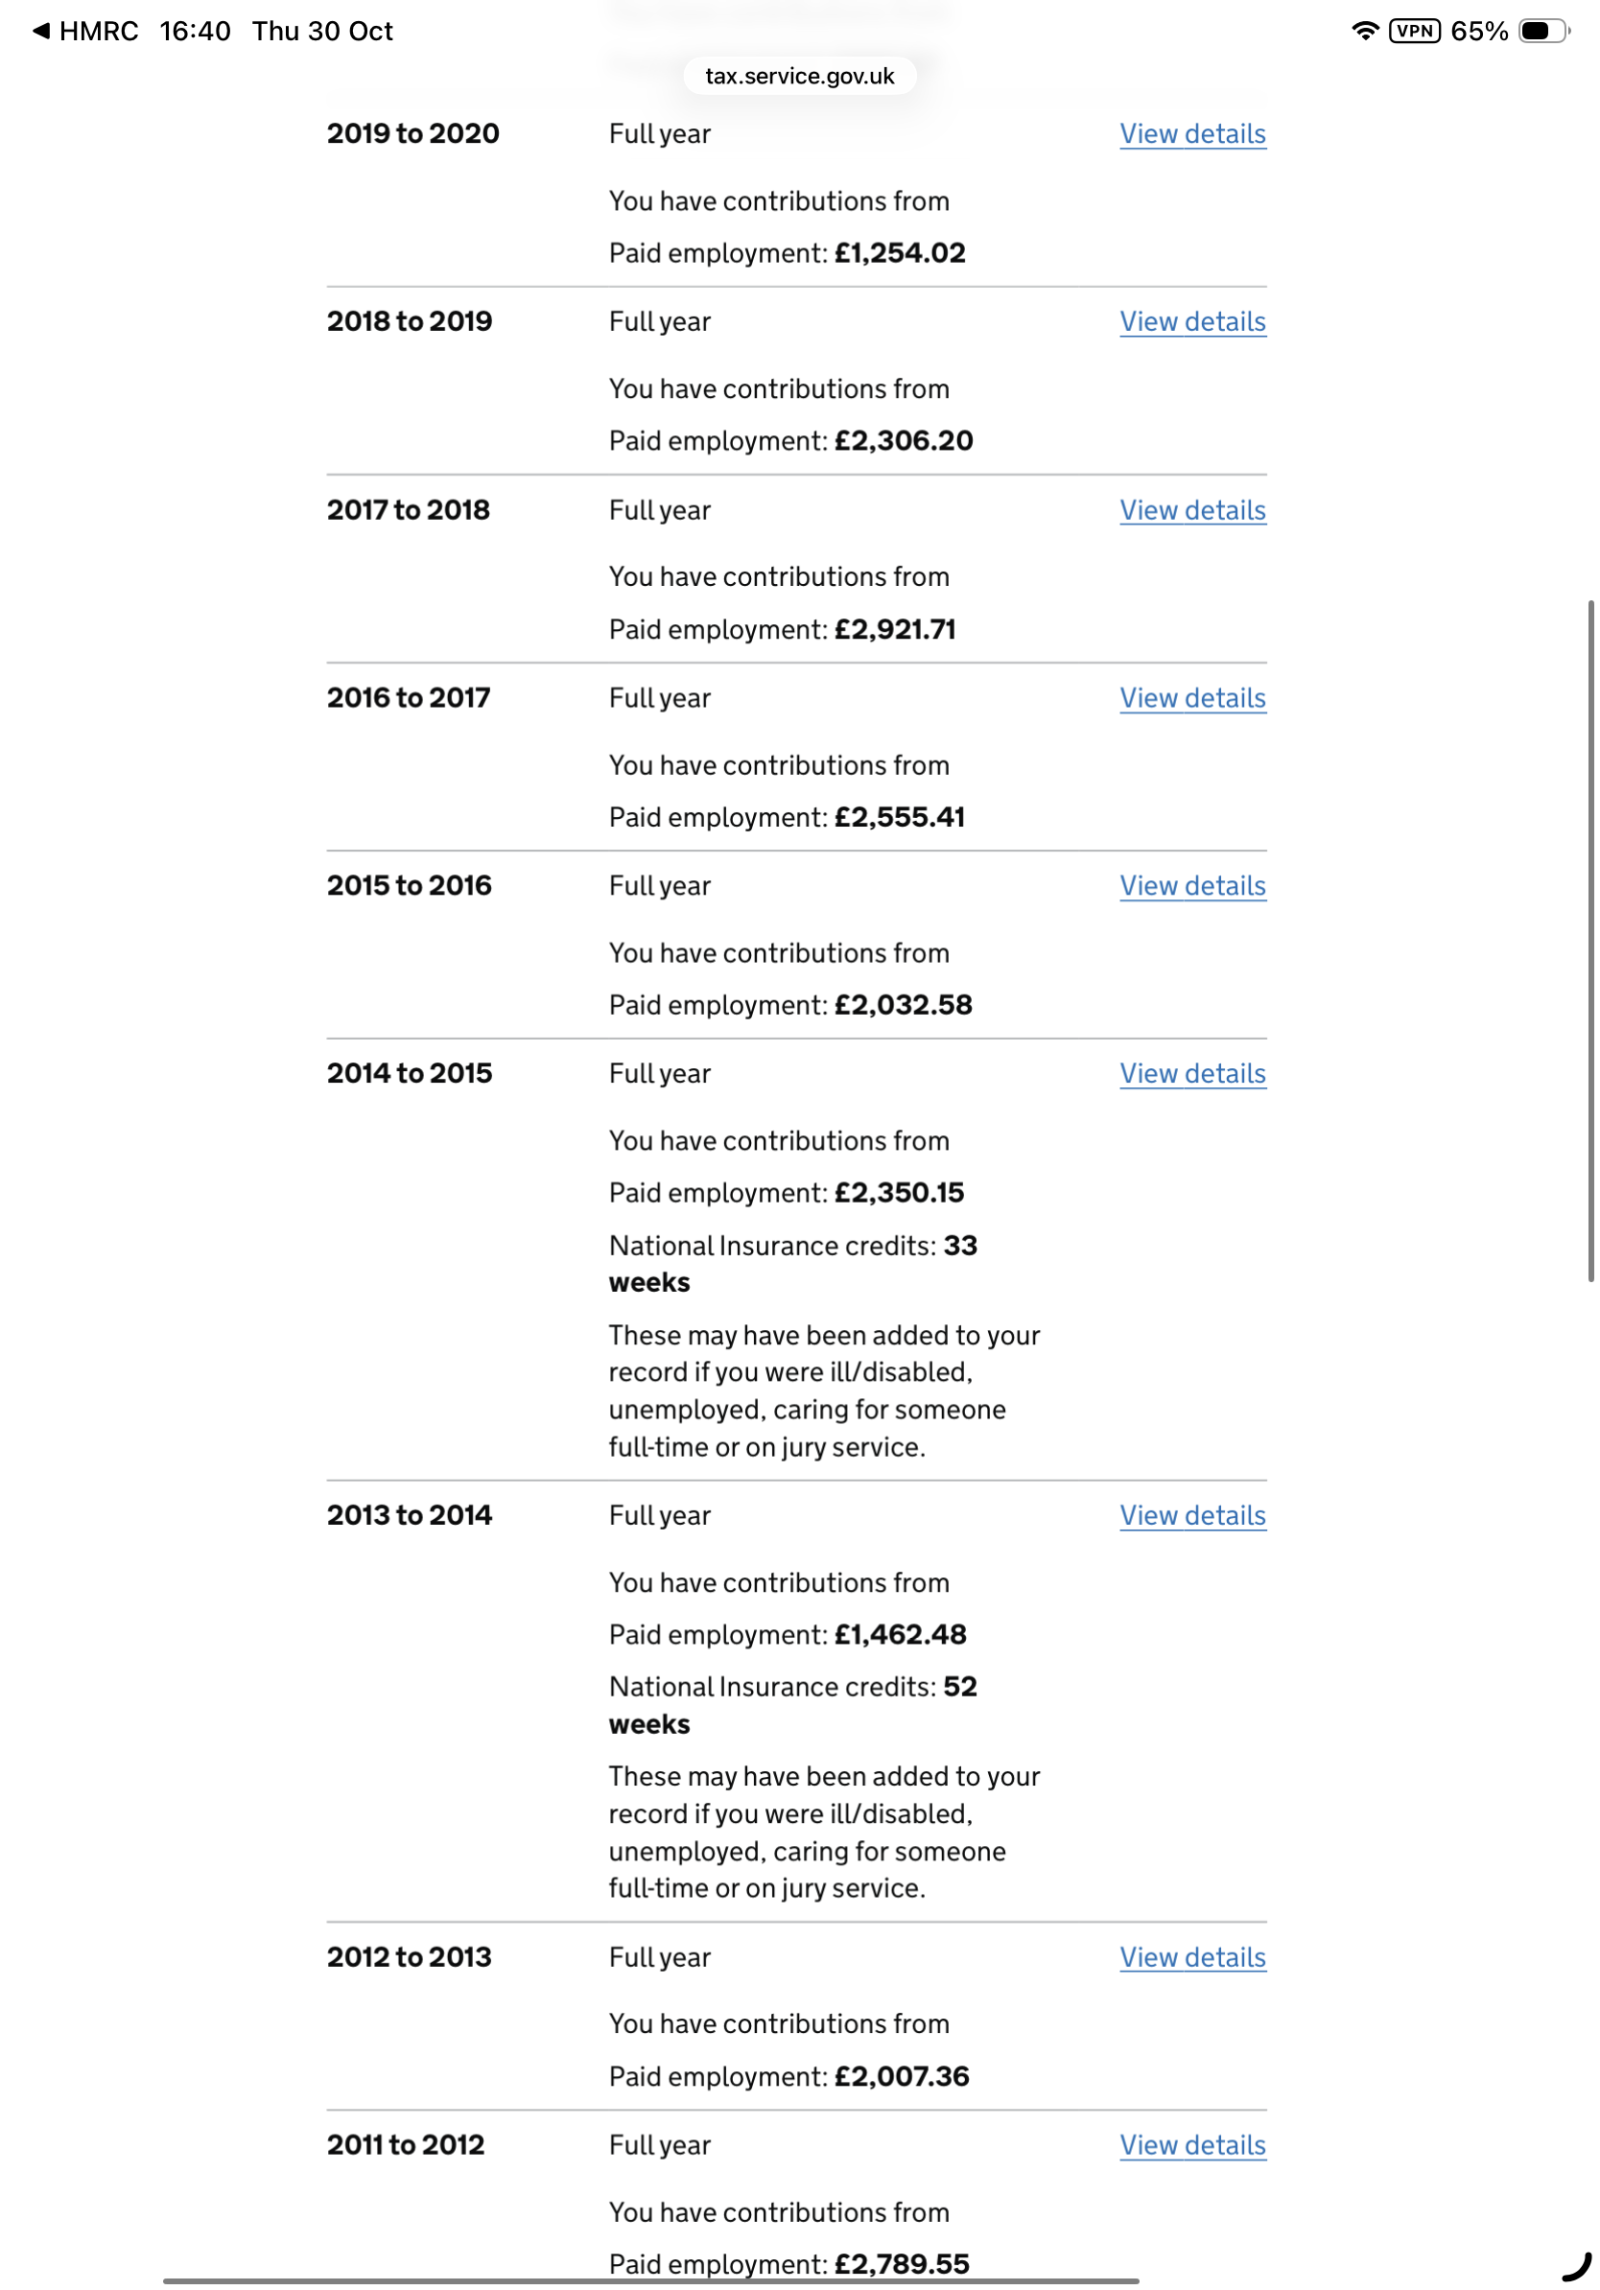Screen dimensions: 1600x2290
Task: View details of 2011 to 2012 year
Action: pos(1192,2146)
